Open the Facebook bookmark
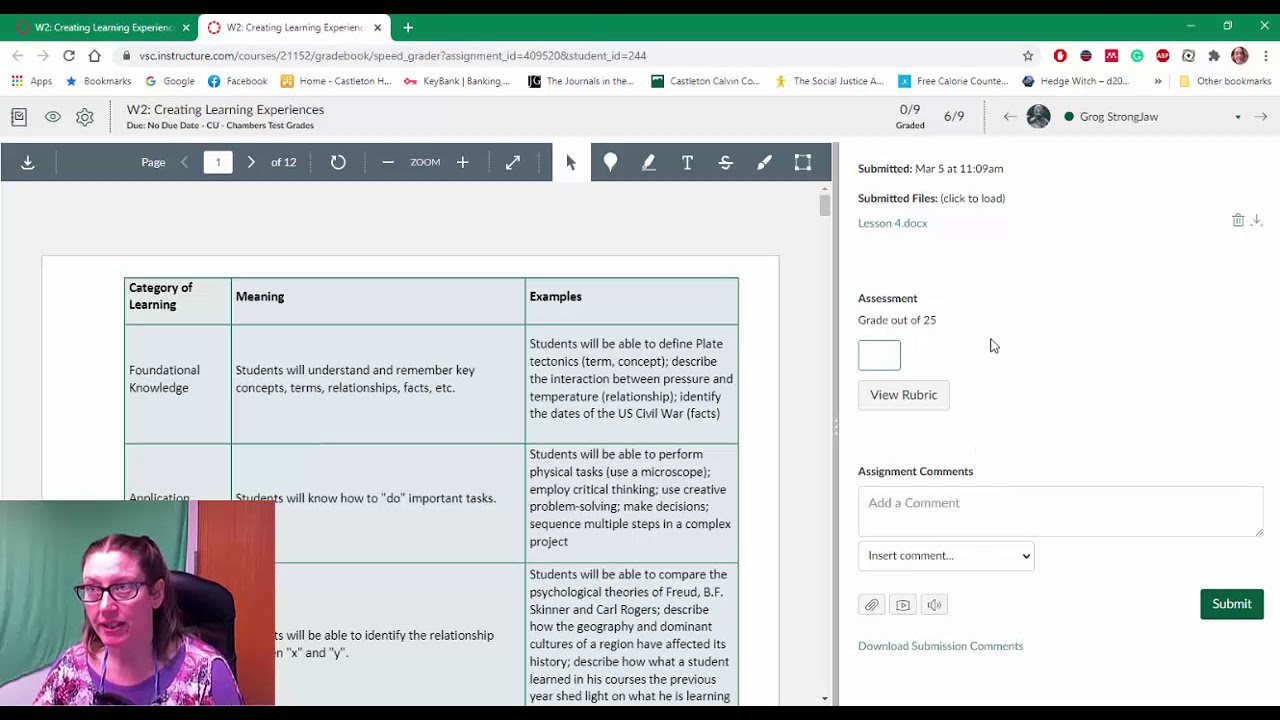The height and width of the screenshot is (720, 1280). (237, 81)
